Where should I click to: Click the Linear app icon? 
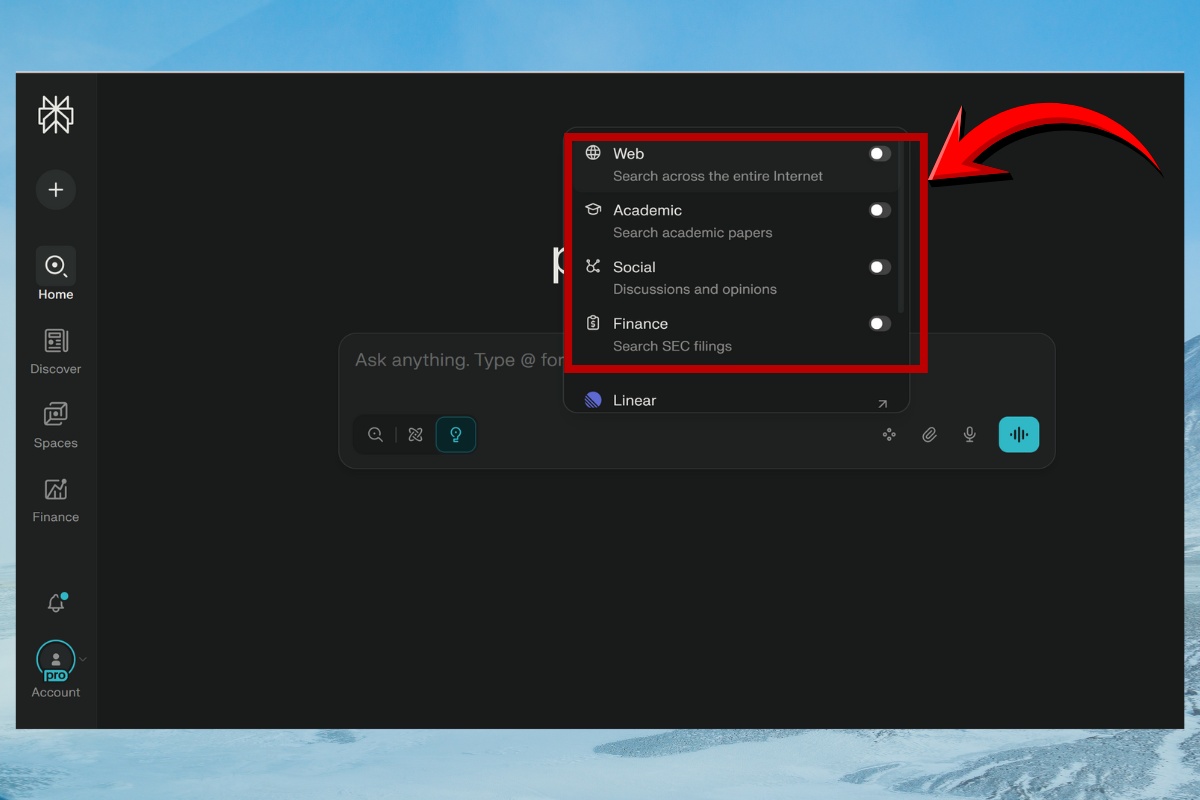[x=593, y=400]
